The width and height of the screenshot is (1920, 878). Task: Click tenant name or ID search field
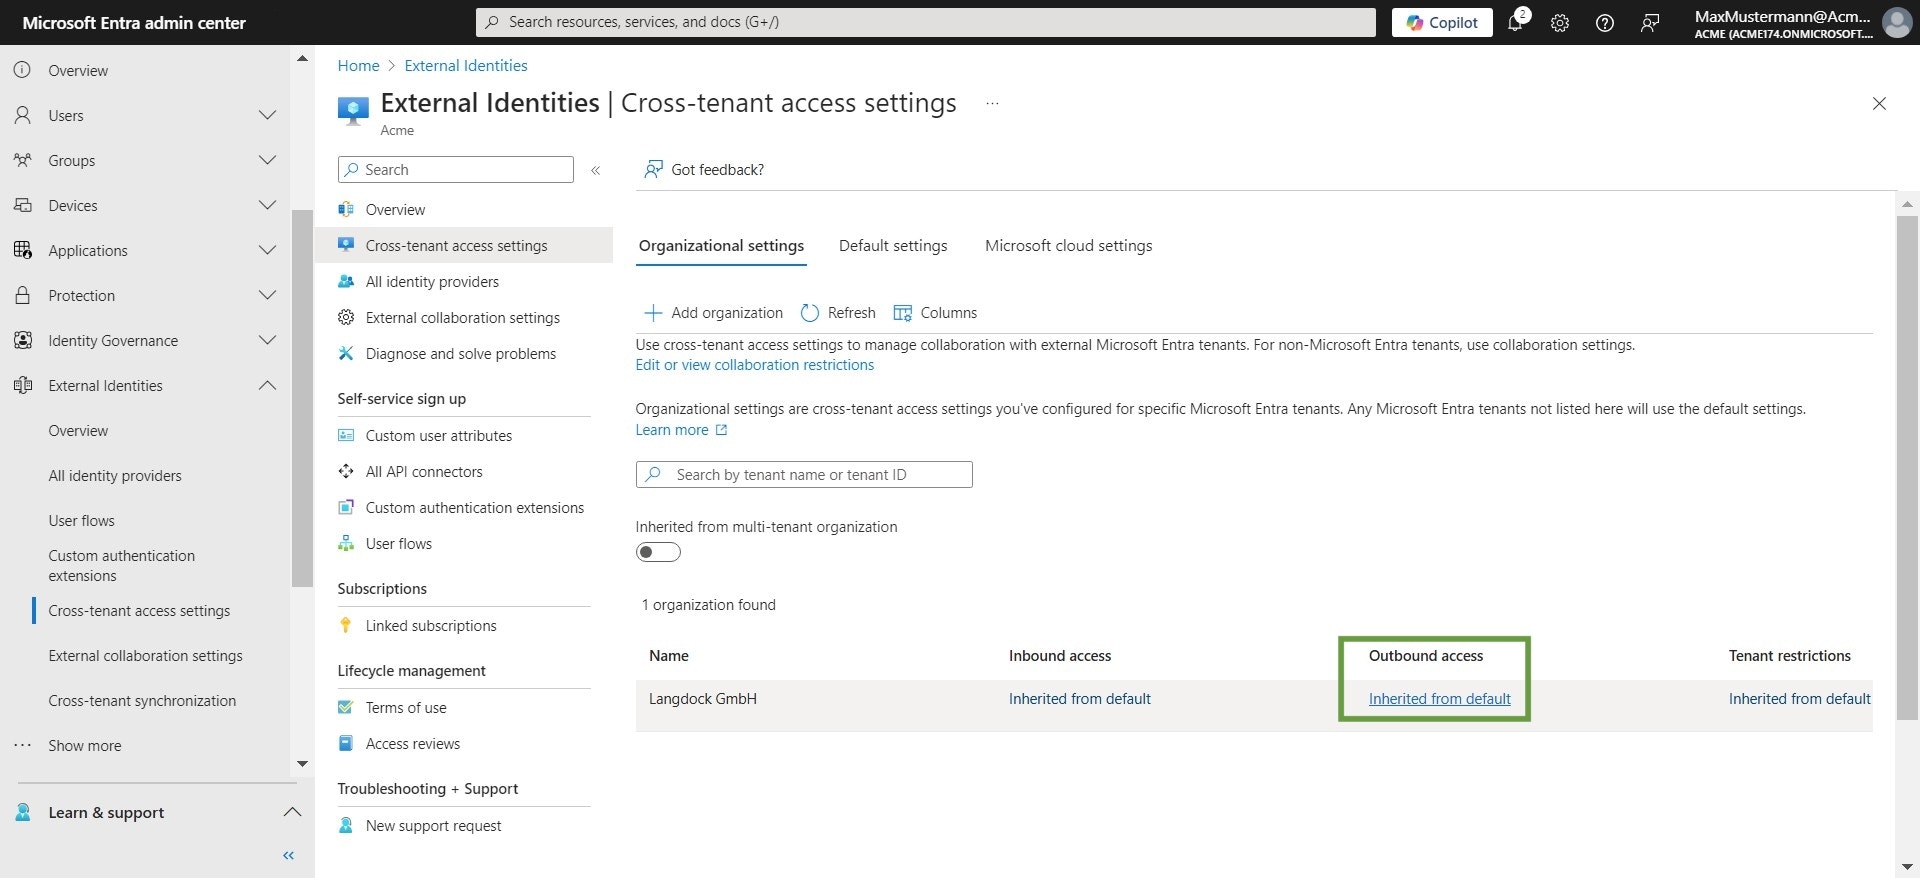[x=804, y=475]
